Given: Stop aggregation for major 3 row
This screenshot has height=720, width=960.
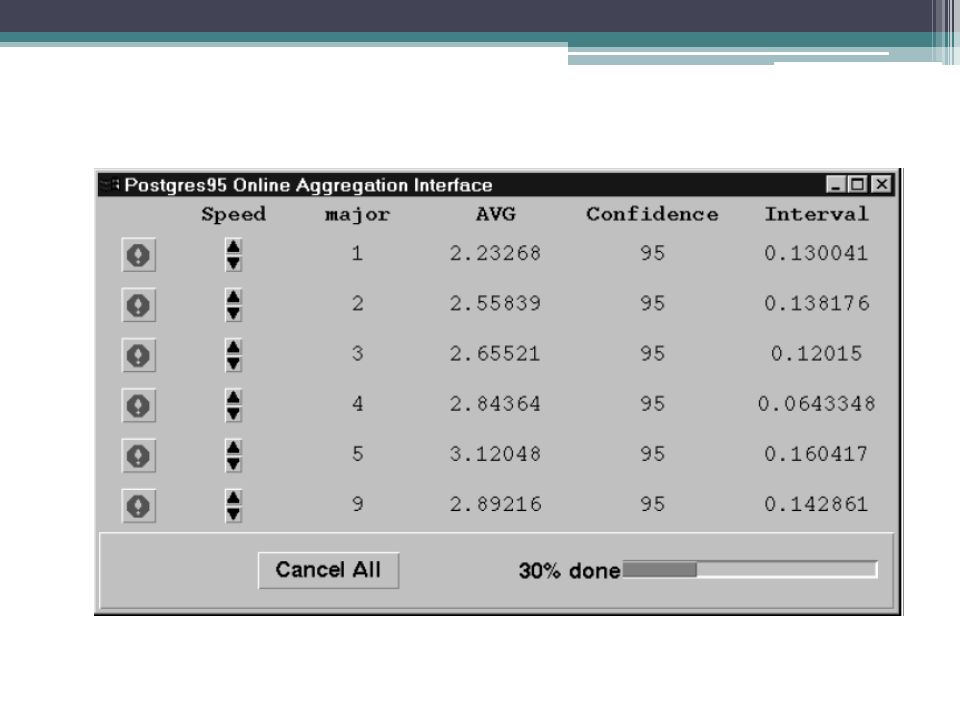Looking at the screenshot, I should click(139, 355).
